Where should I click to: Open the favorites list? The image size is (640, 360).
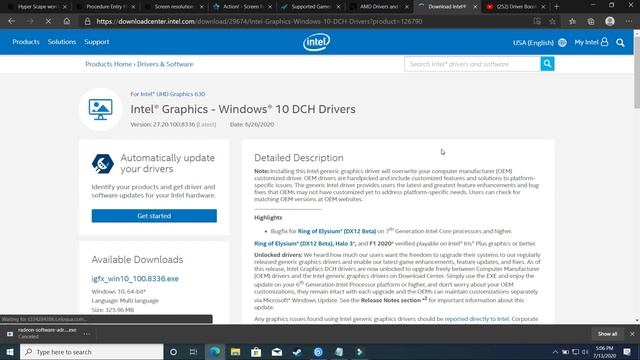pyautogui.click(x=572, y=21)
